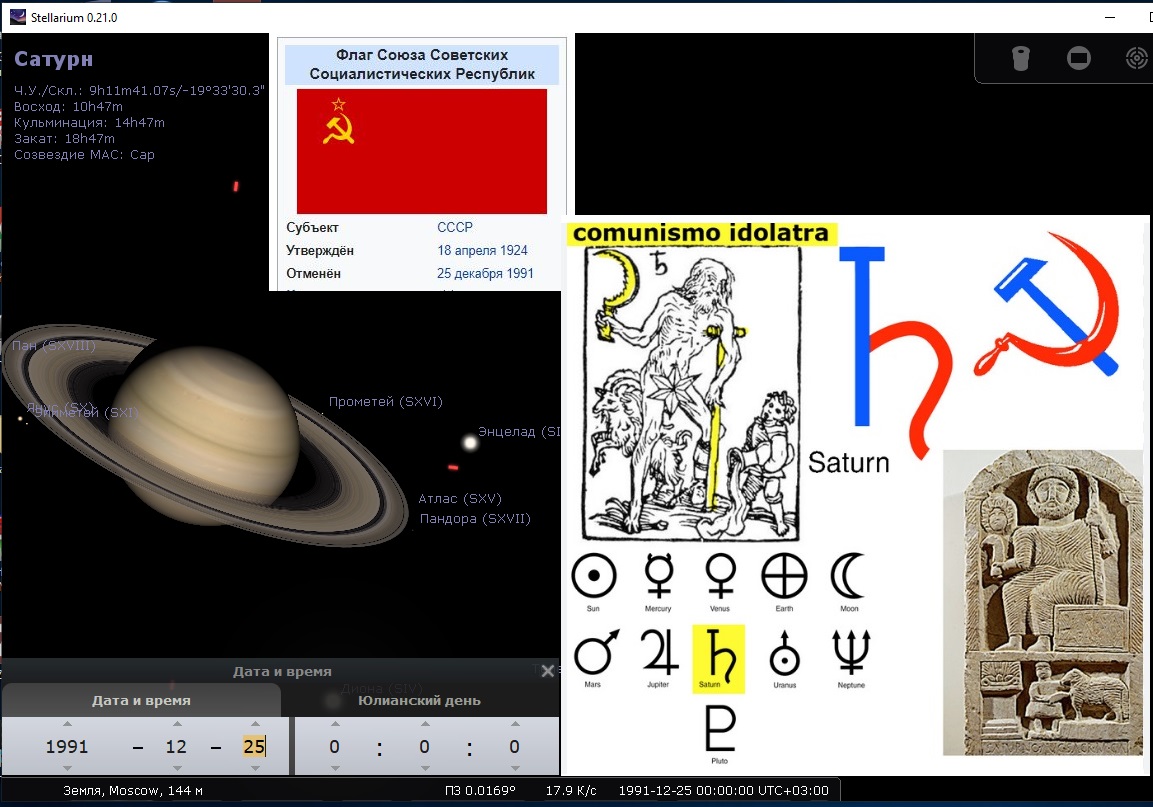
Task: Click the Jupiter symbol in the planet chart
Action: click(659, 653)
